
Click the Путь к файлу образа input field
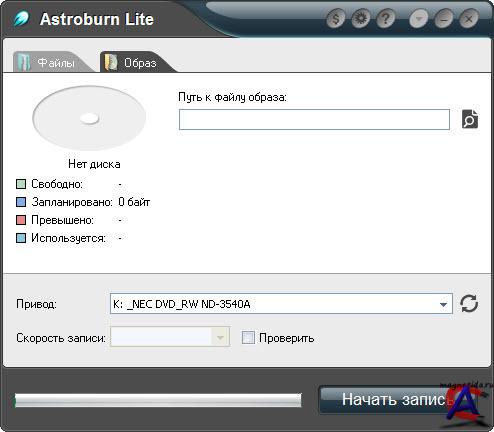click(314, 119)
